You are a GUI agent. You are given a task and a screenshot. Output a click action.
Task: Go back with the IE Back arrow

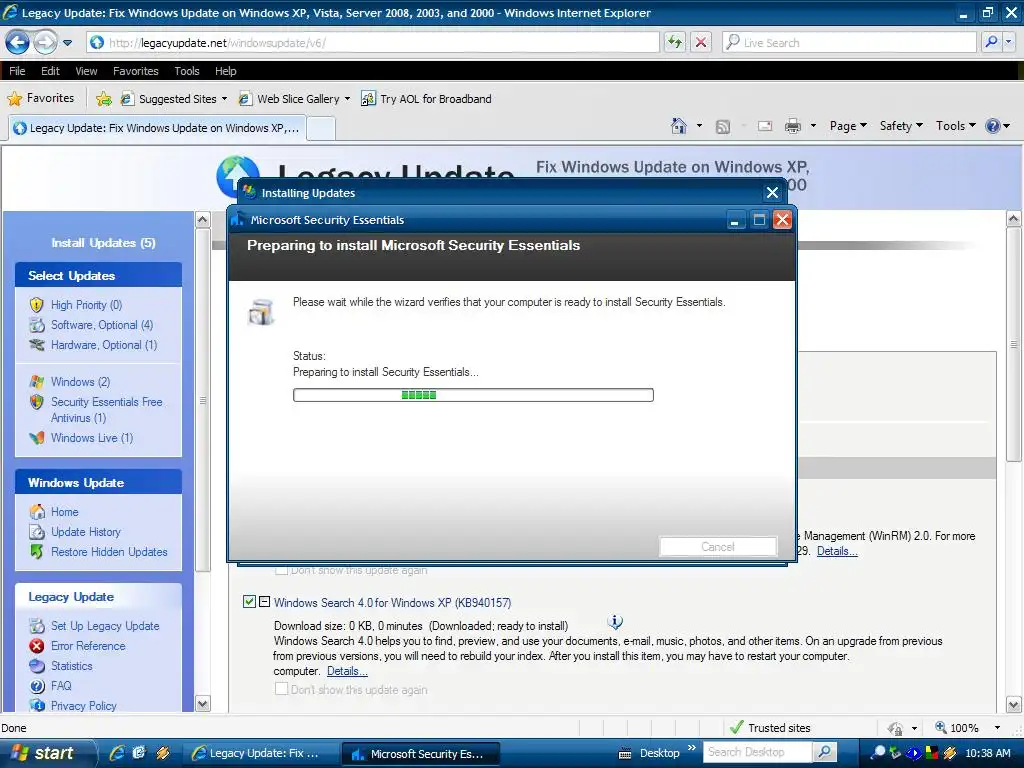[17, 43]
